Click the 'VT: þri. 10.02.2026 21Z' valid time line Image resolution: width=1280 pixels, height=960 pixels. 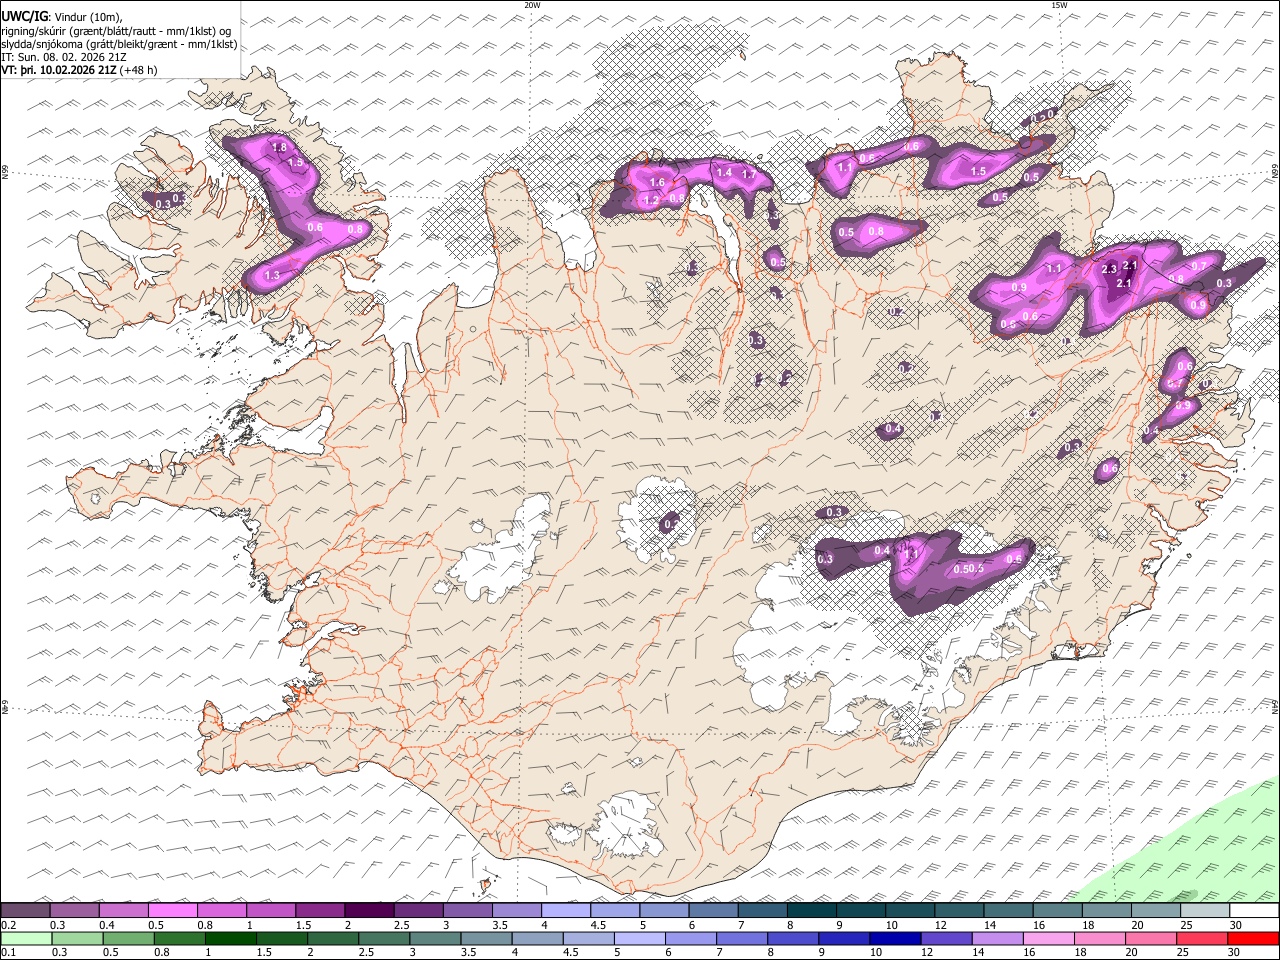point(79,70)
